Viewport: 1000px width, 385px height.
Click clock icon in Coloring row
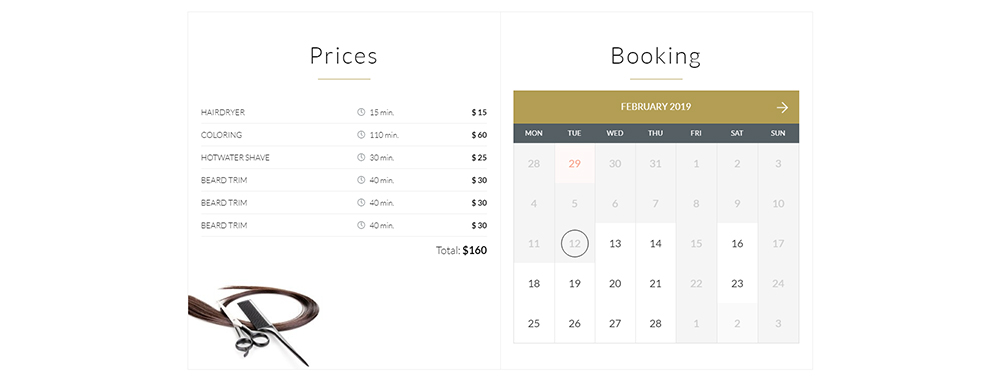[x=361, y=135]
